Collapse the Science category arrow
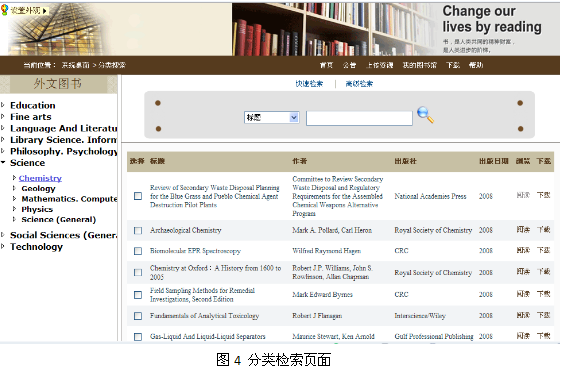Image resolution: width=575 pixels, height=375 pixels. tap(3, 162)
